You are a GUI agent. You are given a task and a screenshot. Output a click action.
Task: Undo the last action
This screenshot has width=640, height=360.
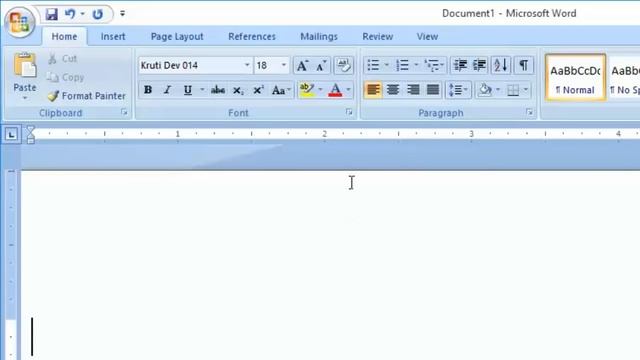pos(70,14)
